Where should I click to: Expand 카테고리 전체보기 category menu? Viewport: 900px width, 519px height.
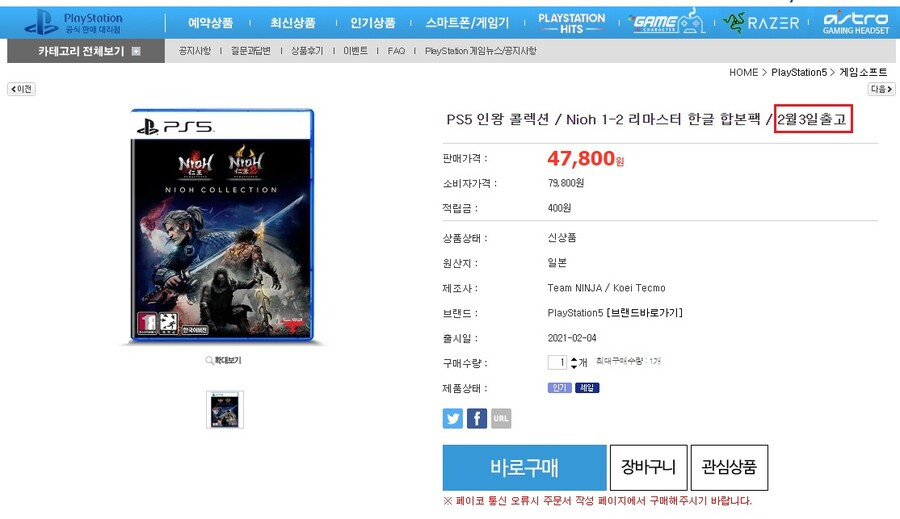86,51
